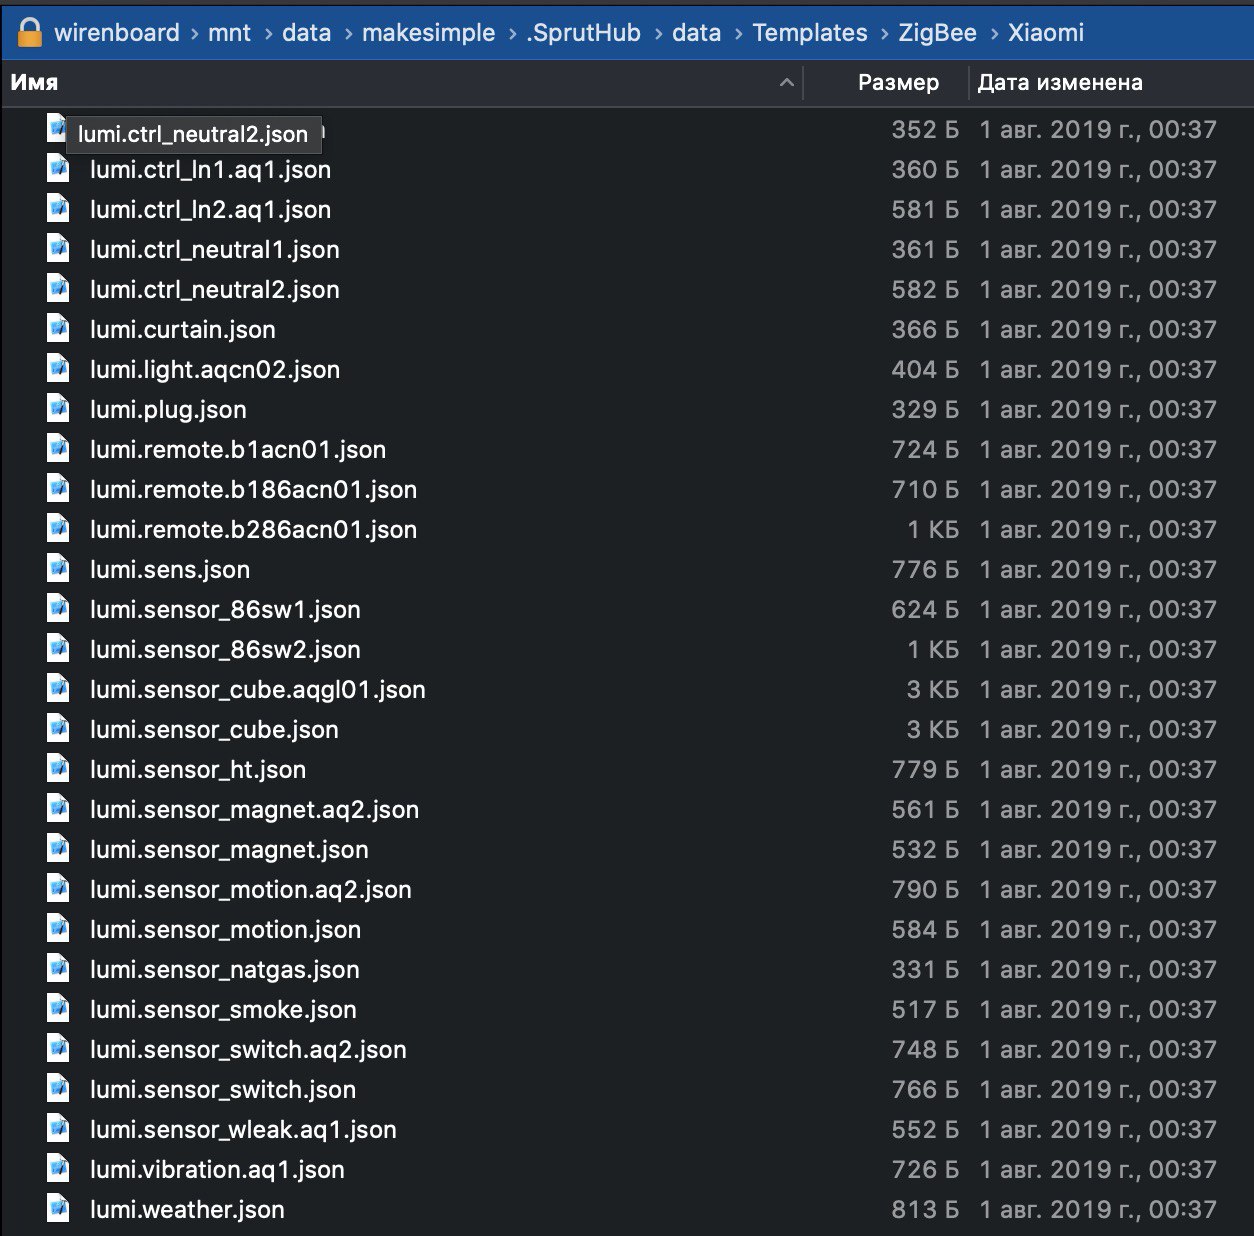Screen dimensions: 1254x1236
Task: Select Xiaomi in the breadcrumb path
Action: [1046, 33]
